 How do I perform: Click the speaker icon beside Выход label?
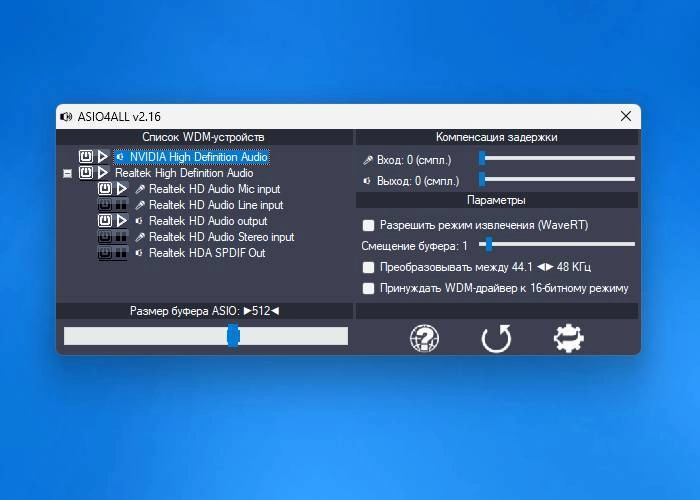tap(367, 181)
